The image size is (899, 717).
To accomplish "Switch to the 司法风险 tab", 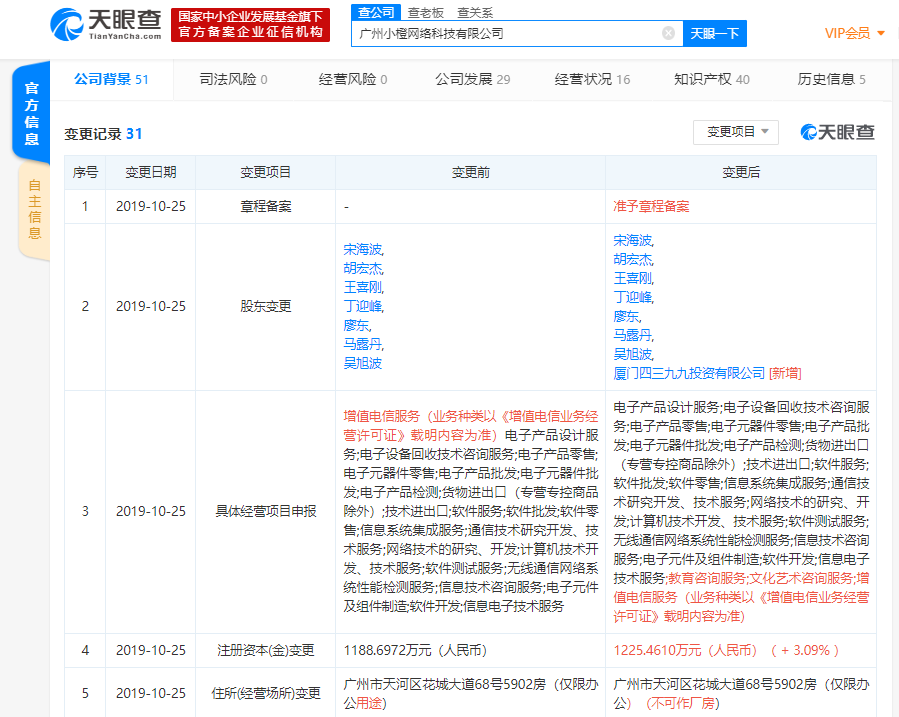I will coord(233,79).
